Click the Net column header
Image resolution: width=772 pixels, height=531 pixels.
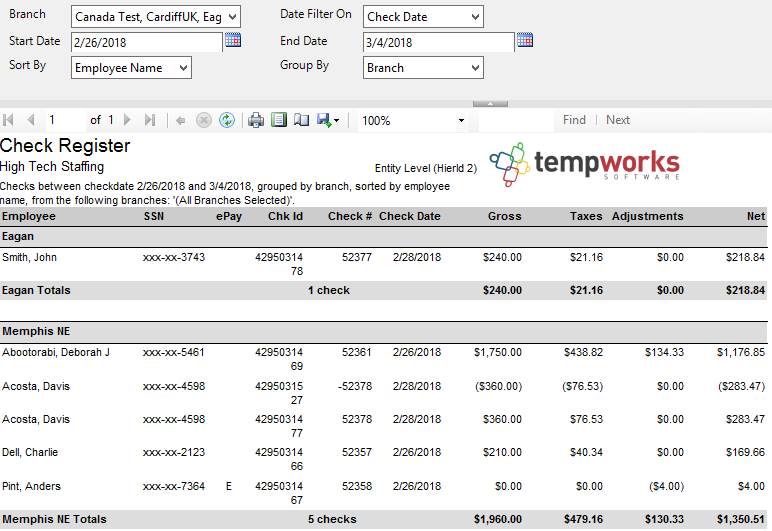click(756, 217)
